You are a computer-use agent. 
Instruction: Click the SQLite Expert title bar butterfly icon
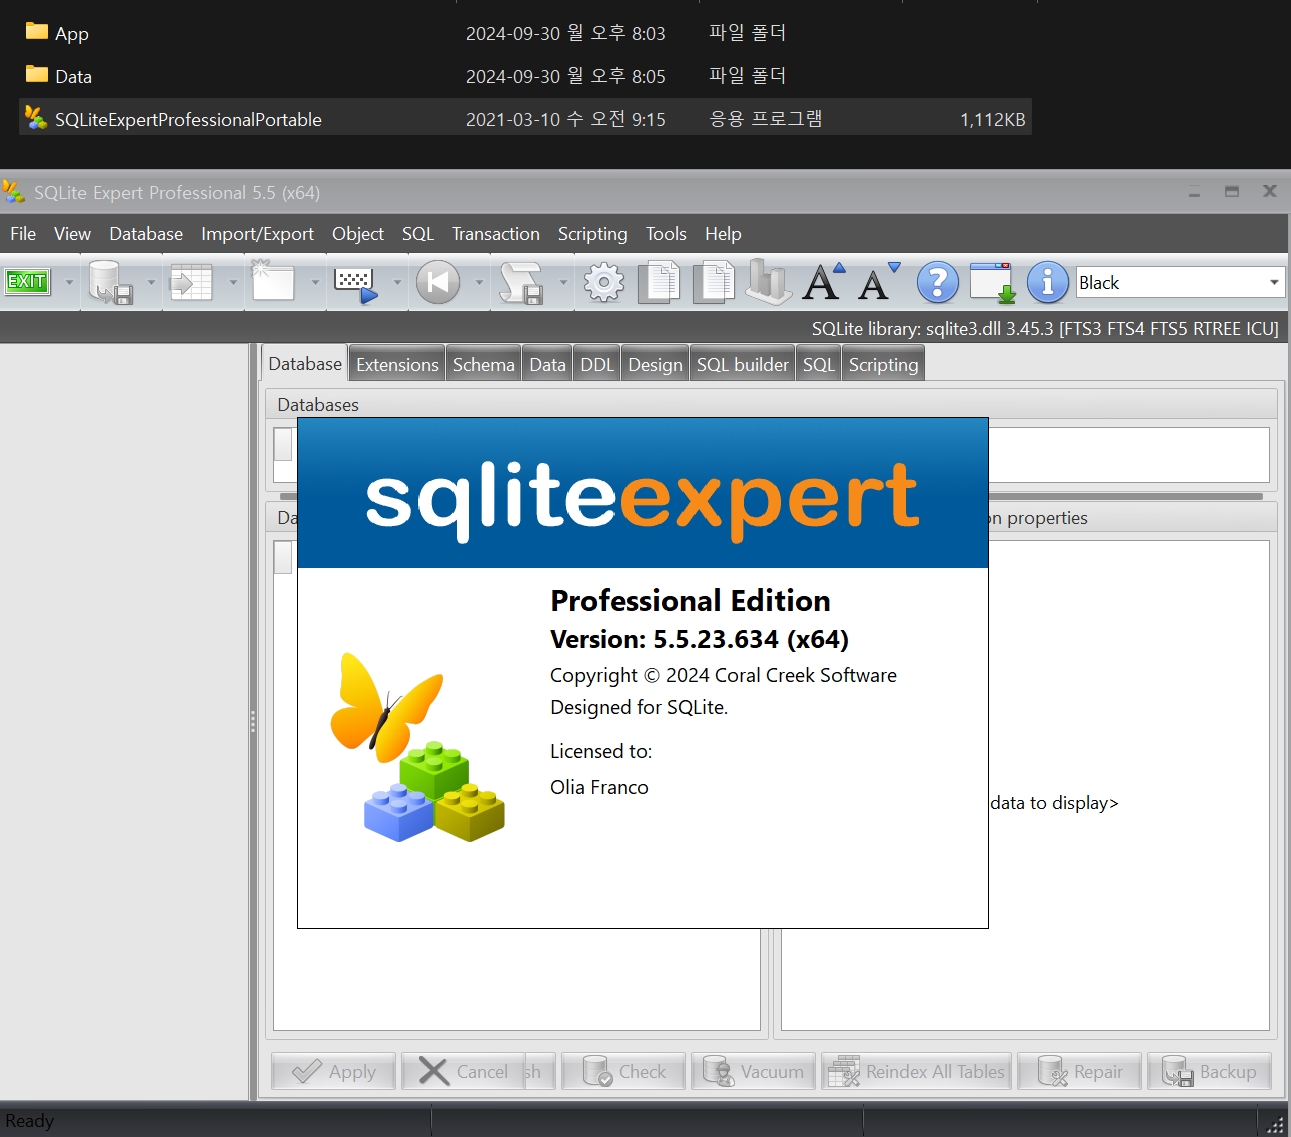click(13, 191)
